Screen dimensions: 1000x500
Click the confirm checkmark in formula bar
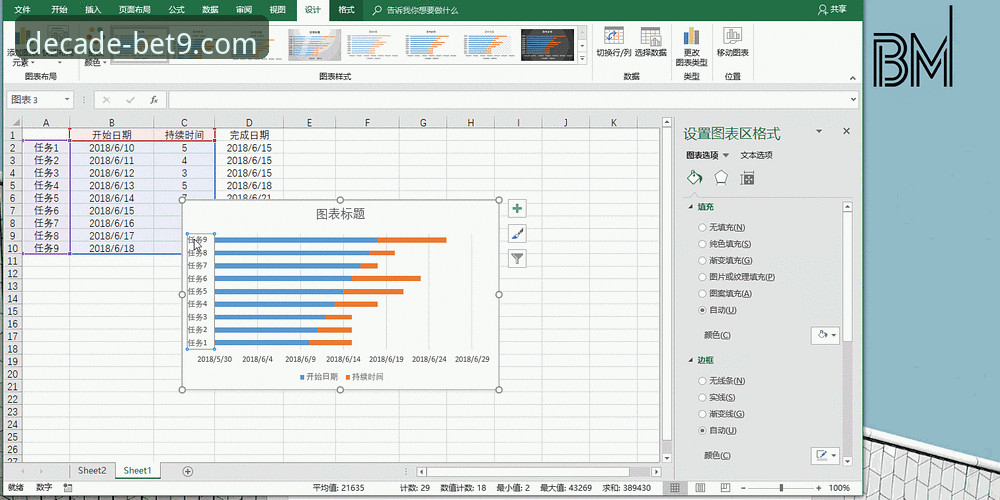point(130,100)
